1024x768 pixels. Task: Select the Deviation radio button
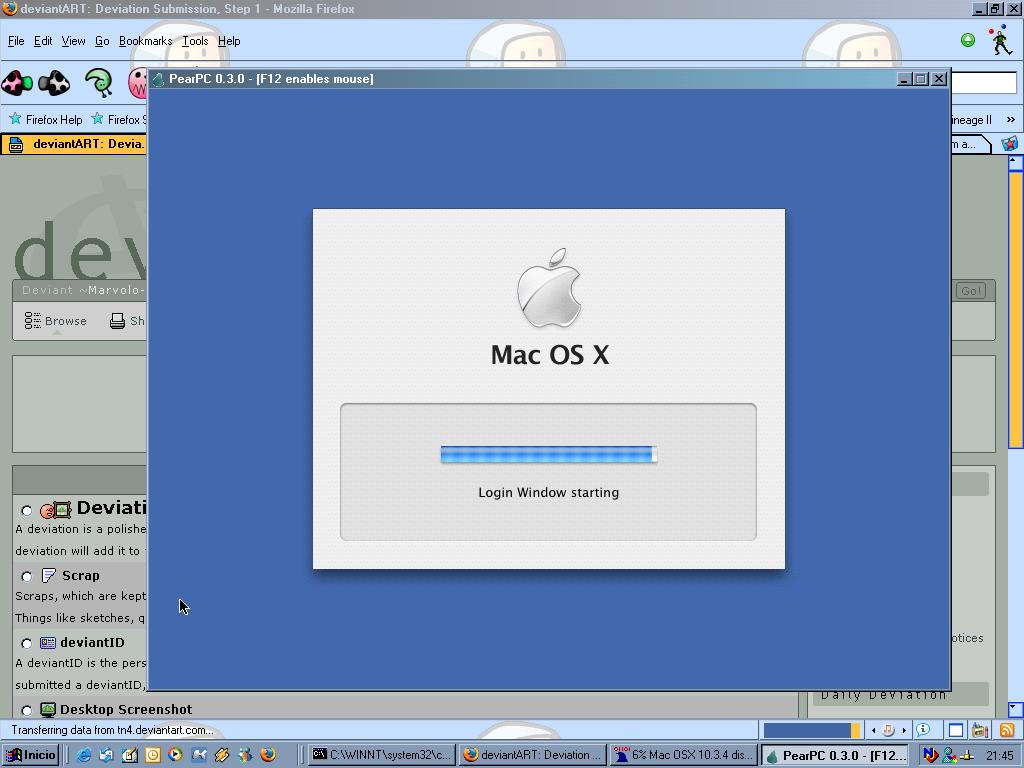26,510
